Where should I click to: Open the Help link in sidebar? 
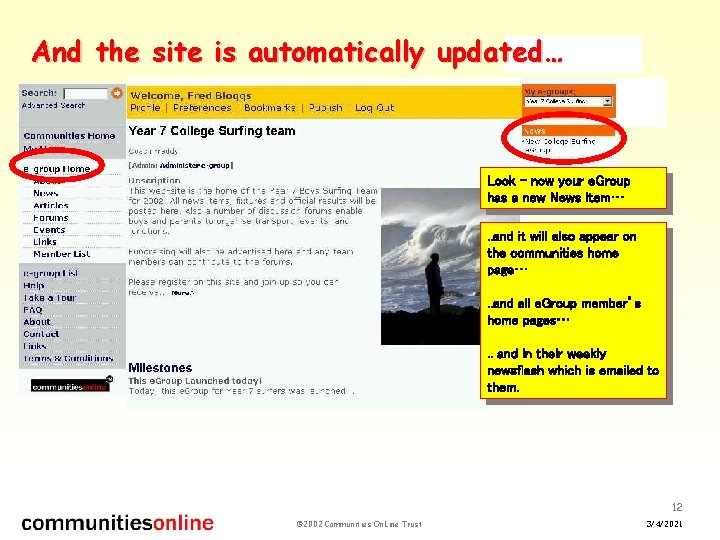pyautogui.click(x=34, y=286)
